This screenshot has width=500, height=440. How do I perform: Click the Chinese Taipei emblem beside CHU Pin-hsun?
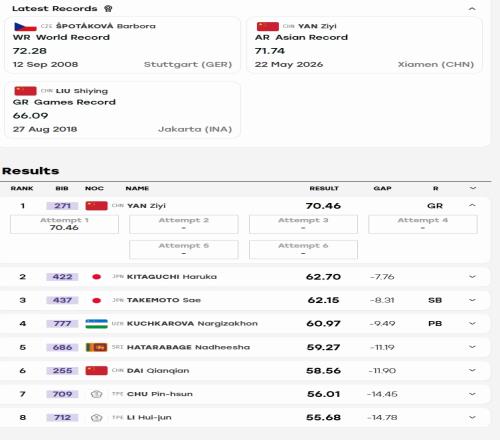[96, 394]
